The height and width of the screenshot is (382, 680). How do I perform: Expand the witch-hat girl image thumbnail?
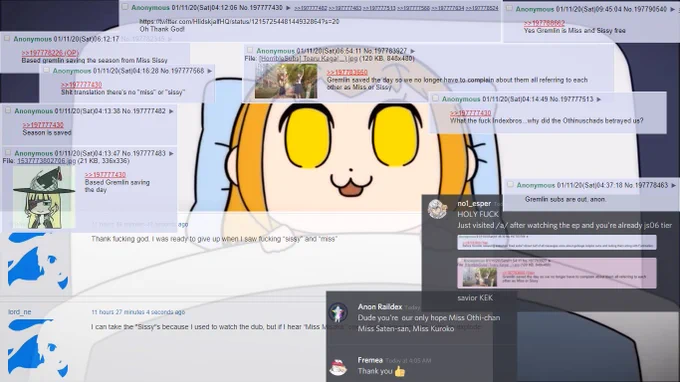point(44,197)
